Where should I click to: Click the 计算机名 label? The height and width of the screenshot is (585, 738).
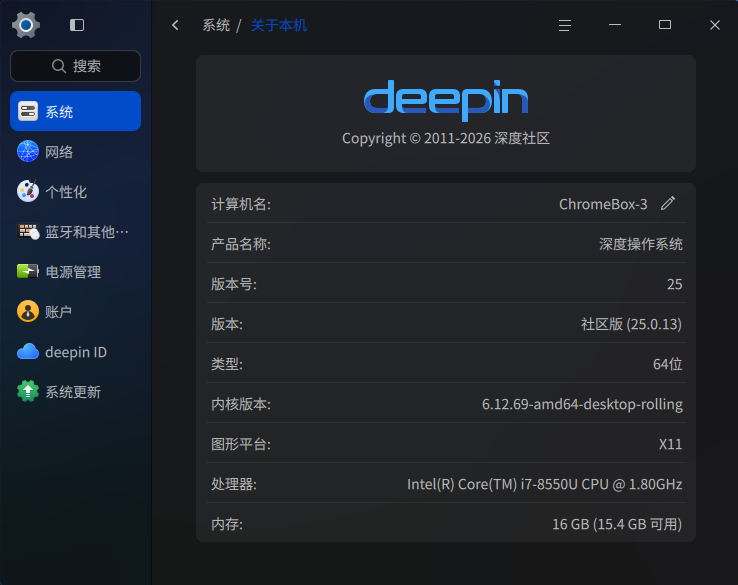point(241,204)
